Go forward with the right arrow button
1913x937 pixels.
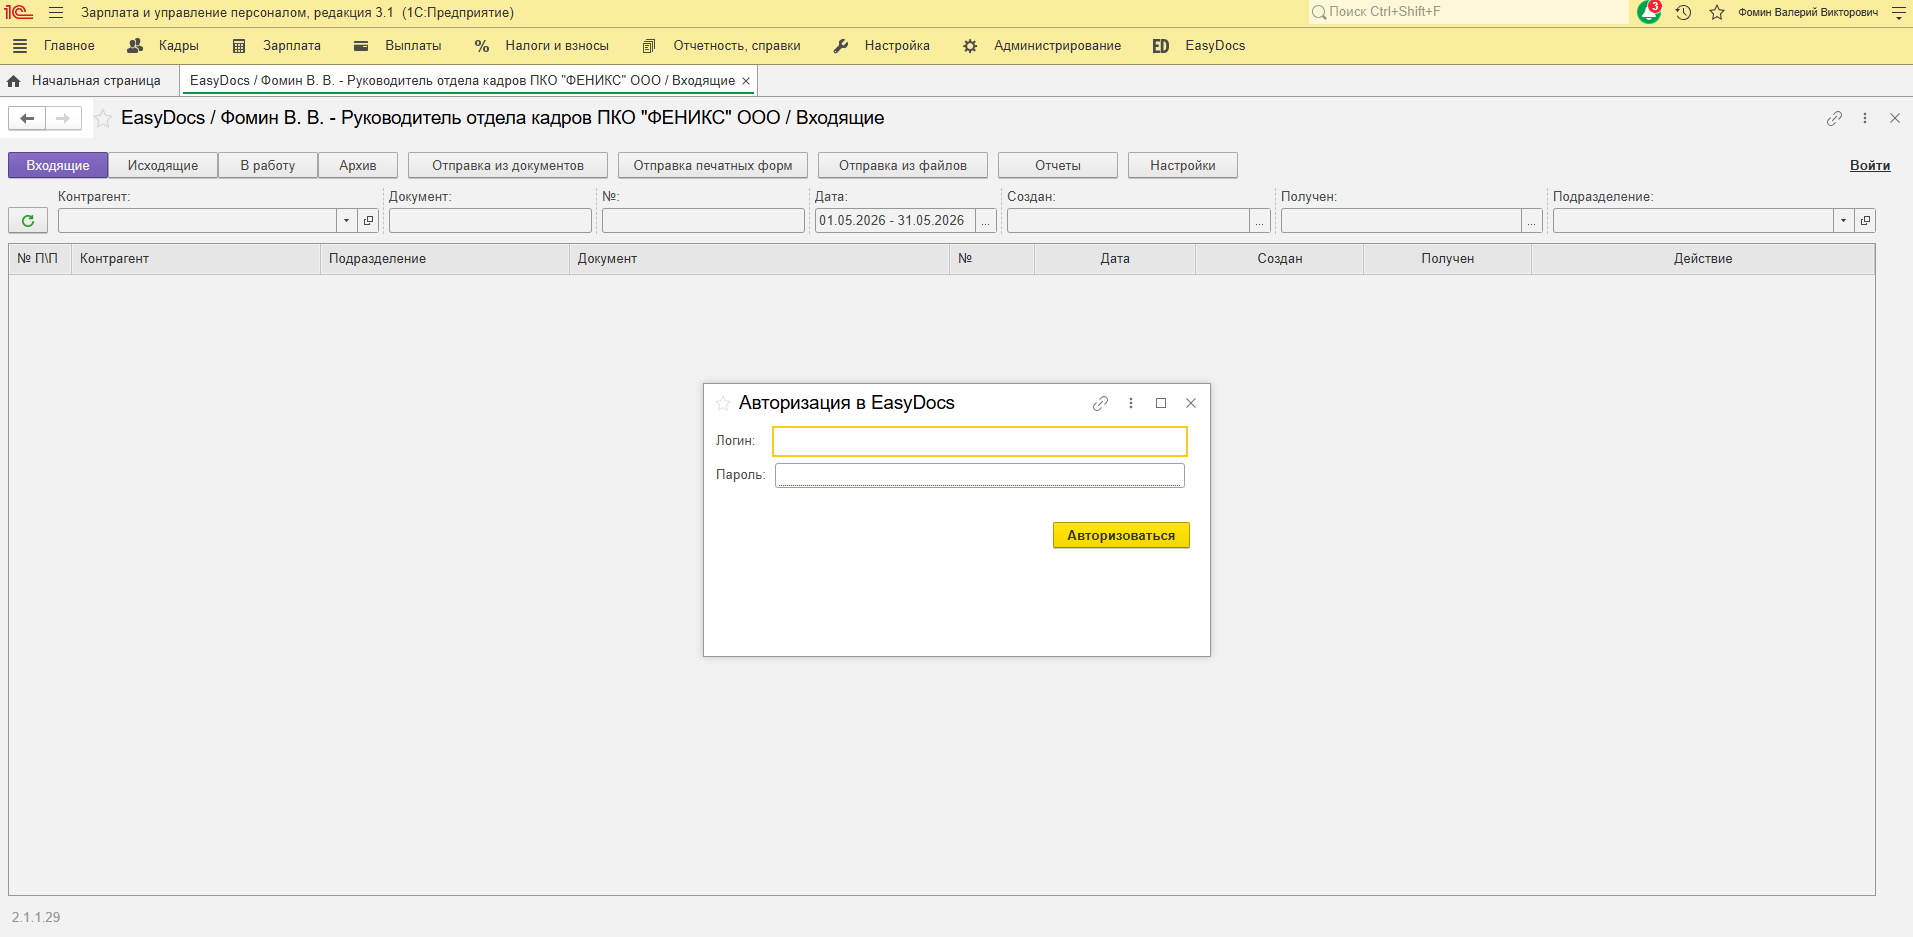coord(63,118)
